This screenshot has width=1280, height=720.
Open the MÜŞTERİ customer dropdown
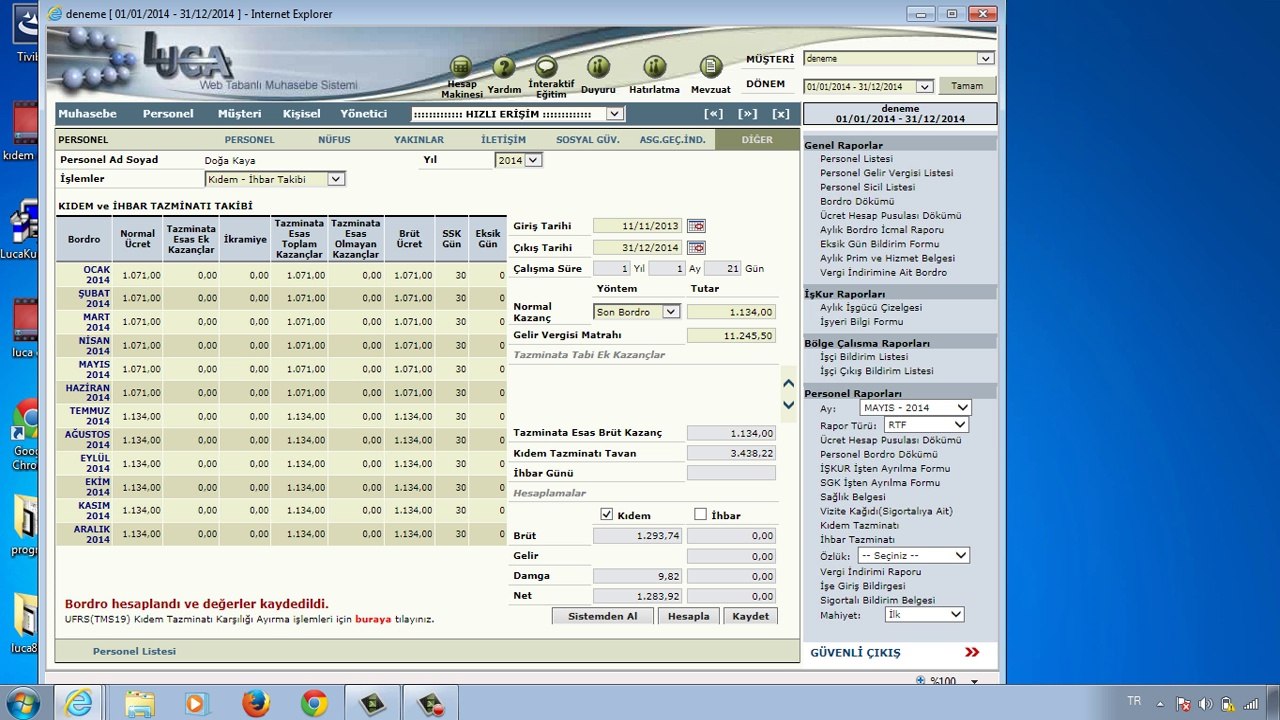tap(899, 59)
